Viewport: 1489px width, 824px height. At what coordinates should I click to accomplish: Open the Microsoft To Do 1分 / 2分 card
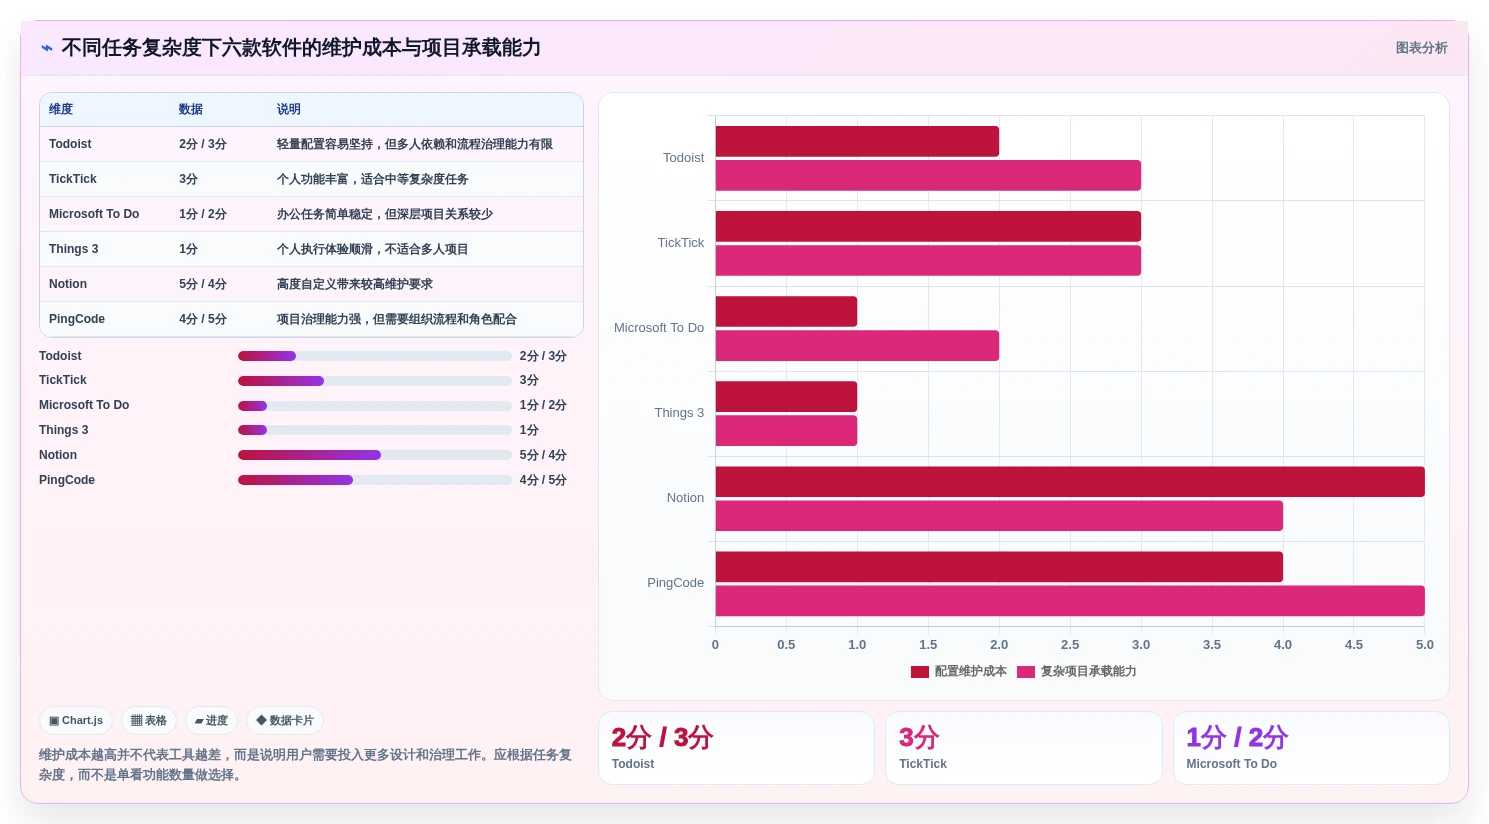(x=1311, y=748)
